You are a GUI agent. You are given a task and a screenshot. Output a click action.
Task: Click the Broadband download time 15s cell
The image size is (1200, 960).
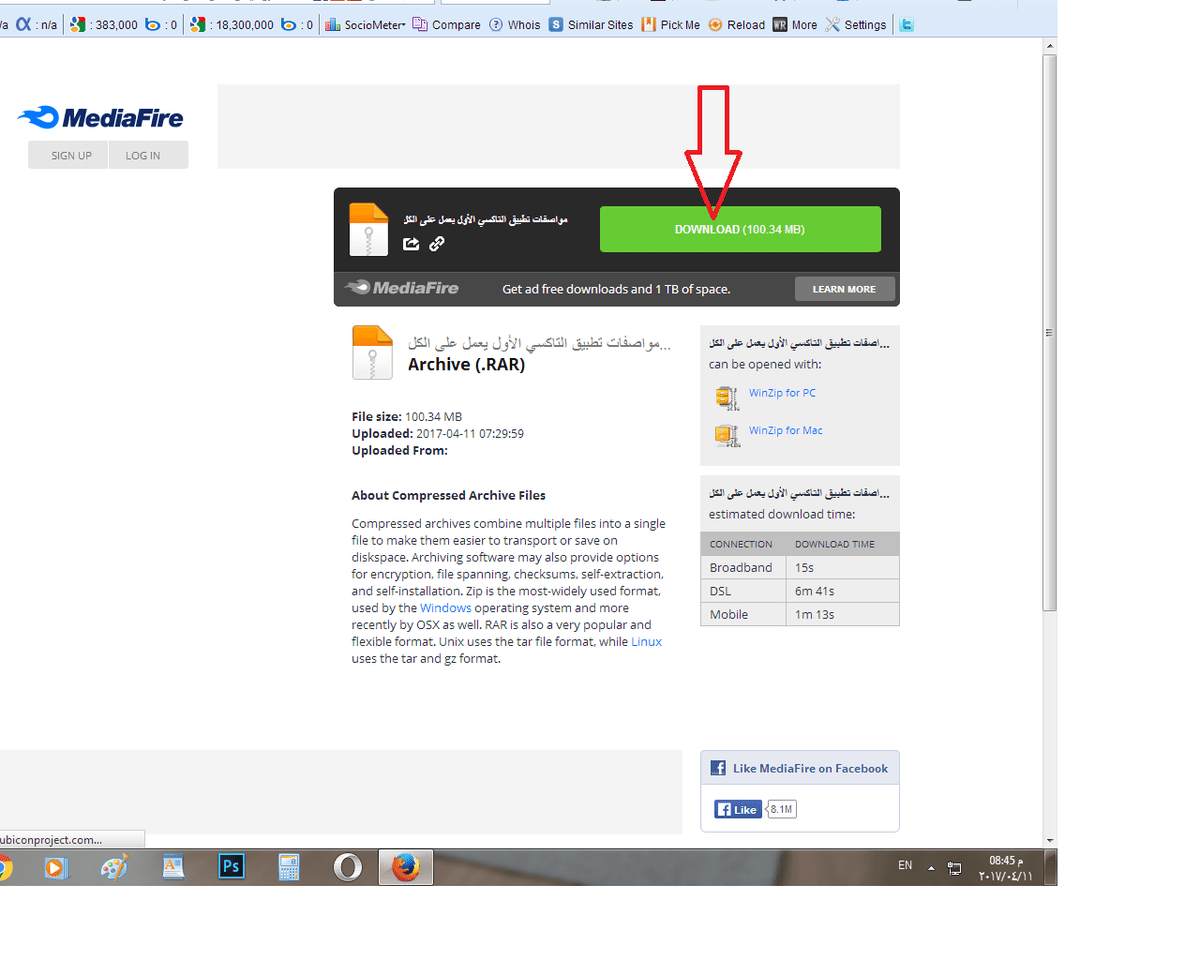point(843,567)
